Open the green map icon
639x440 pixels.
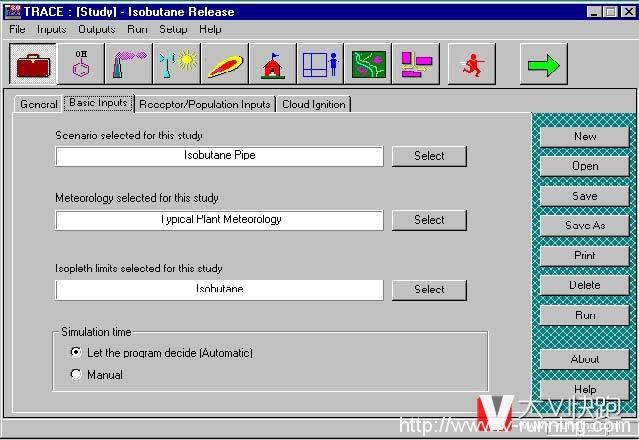pyautogui.click(x=368, y=64)
